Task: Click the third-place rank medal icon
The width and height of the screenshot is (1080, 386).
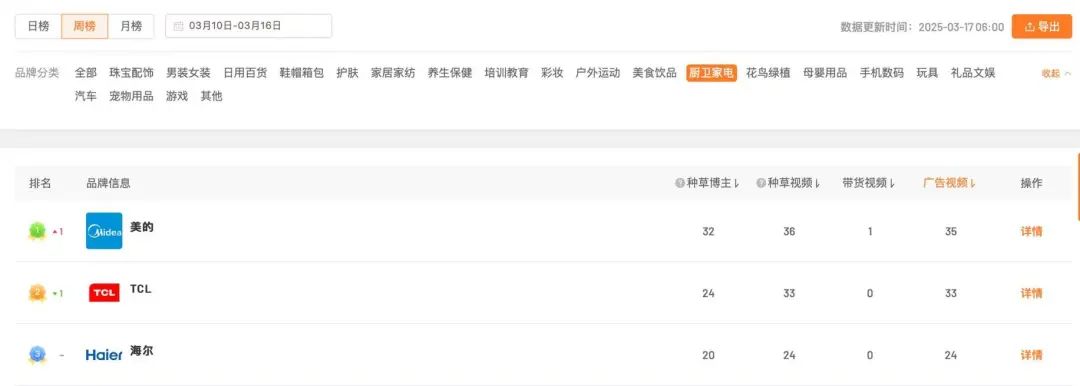Action: 37,355
